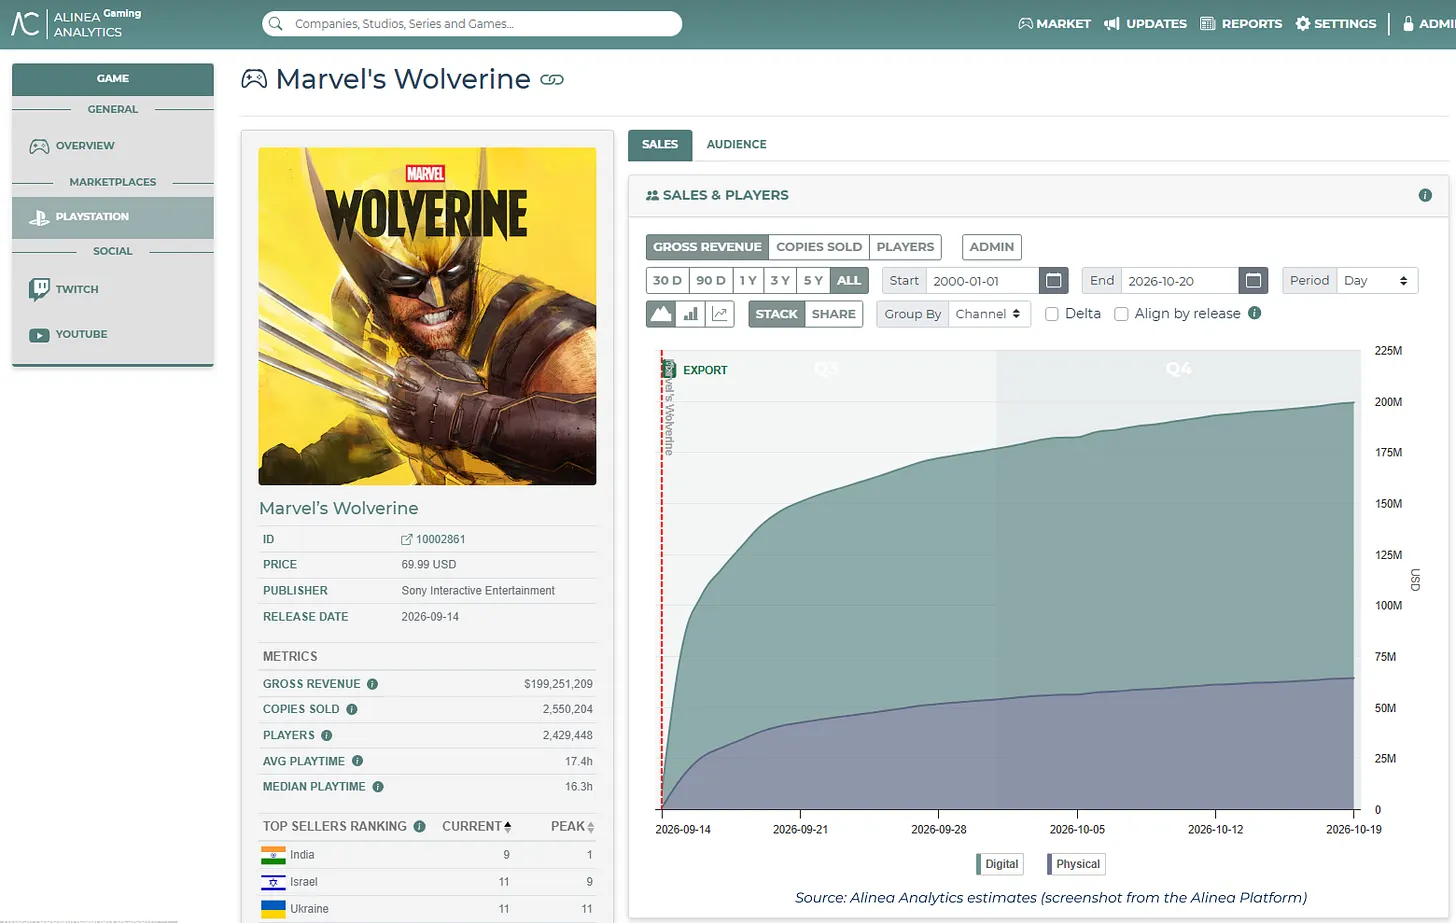Screen dimensions: 1456x923
Task: Switch chart to Share mode
Action: 833,314
